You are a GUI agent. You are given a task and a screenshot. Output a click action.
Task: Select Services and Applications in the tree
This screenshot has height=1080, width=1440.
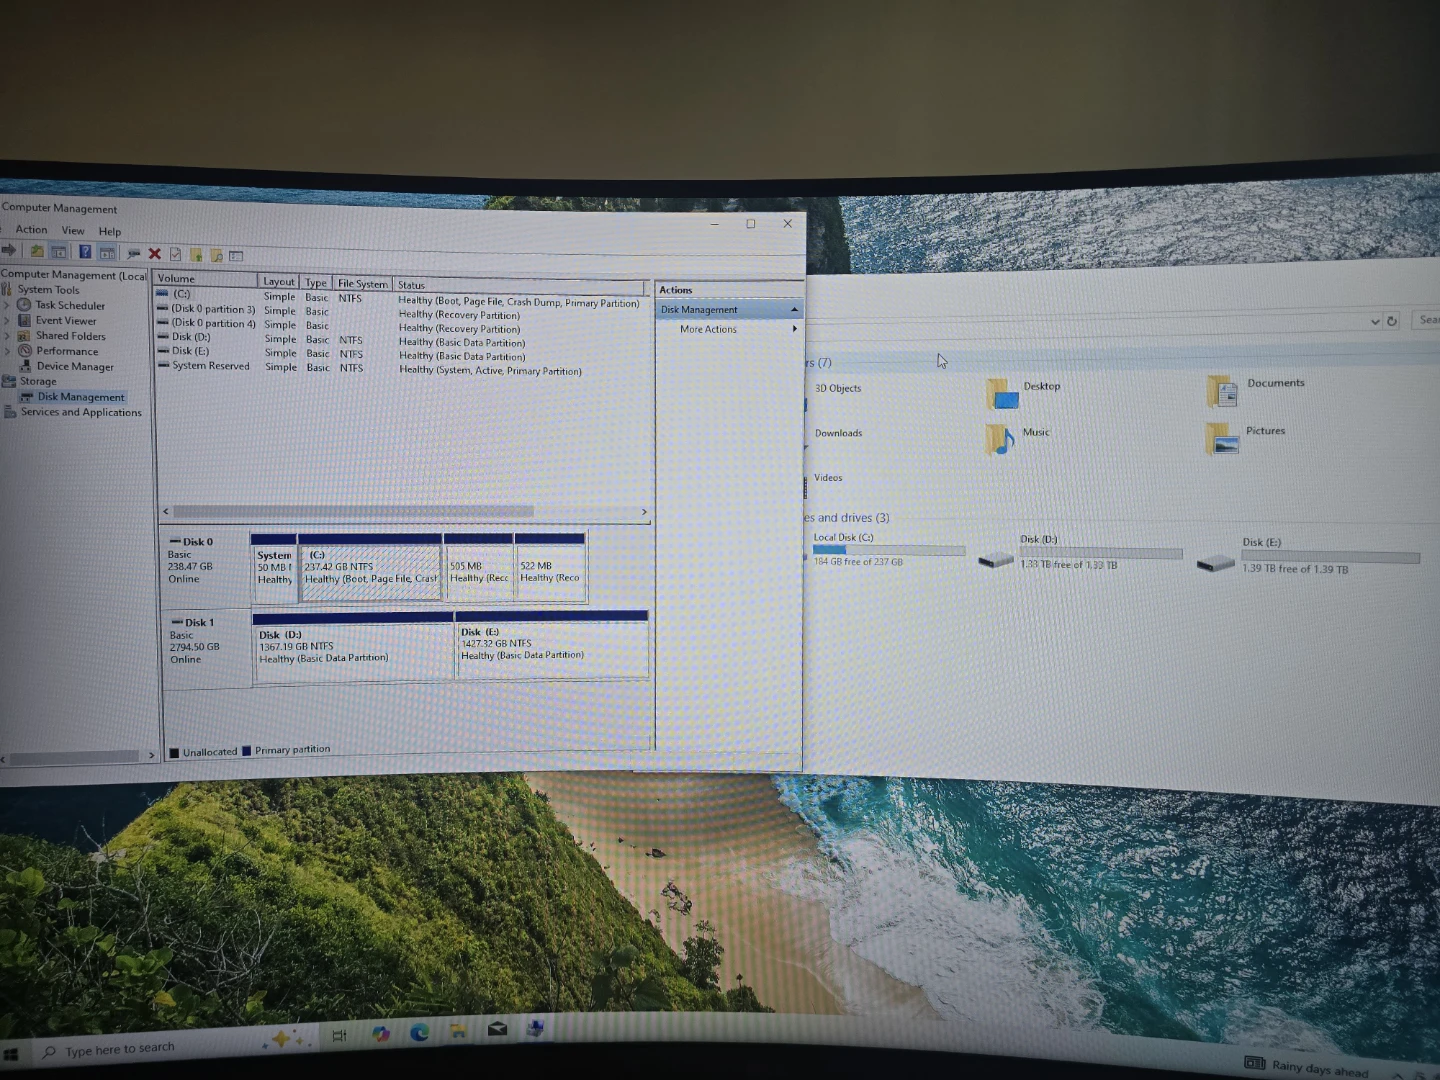81,412
